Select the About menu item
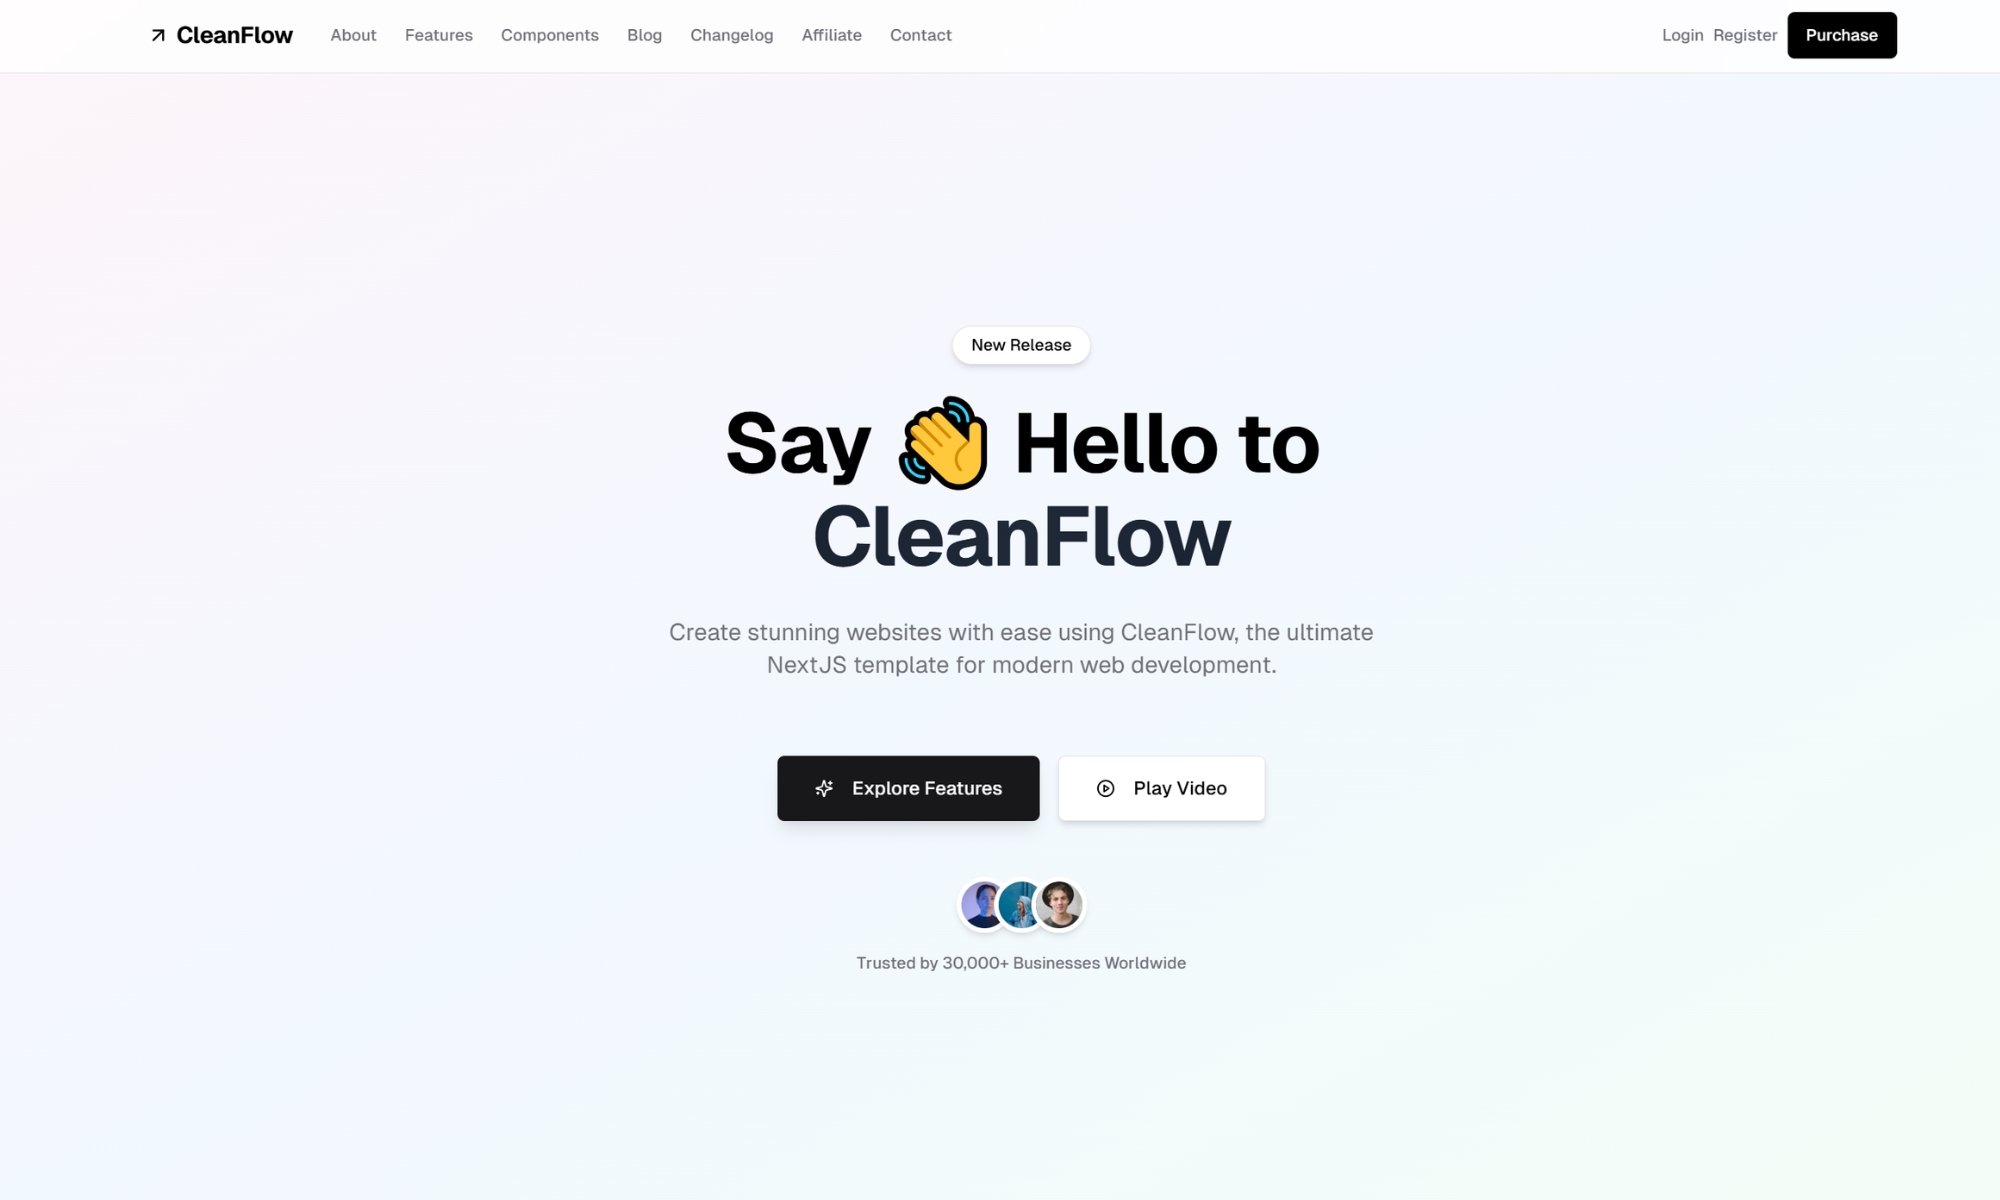 click(x=353, y=34)
